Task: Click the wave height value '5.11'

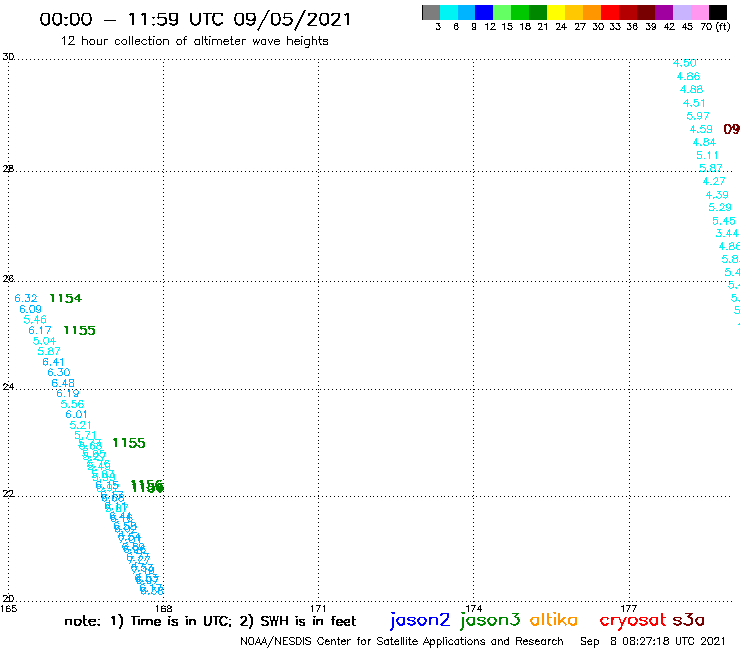Action: point(707,155)
